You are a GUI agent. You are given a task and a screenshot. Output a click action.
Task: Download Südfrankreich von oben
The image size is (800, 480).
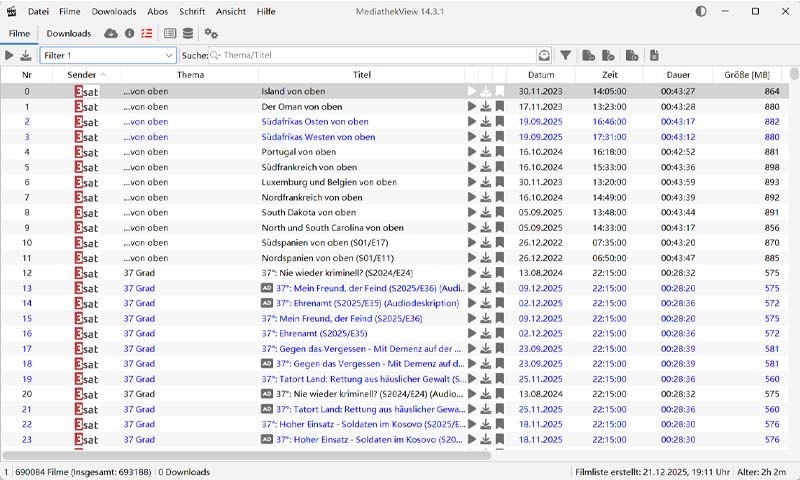click(x=486, y=167)
